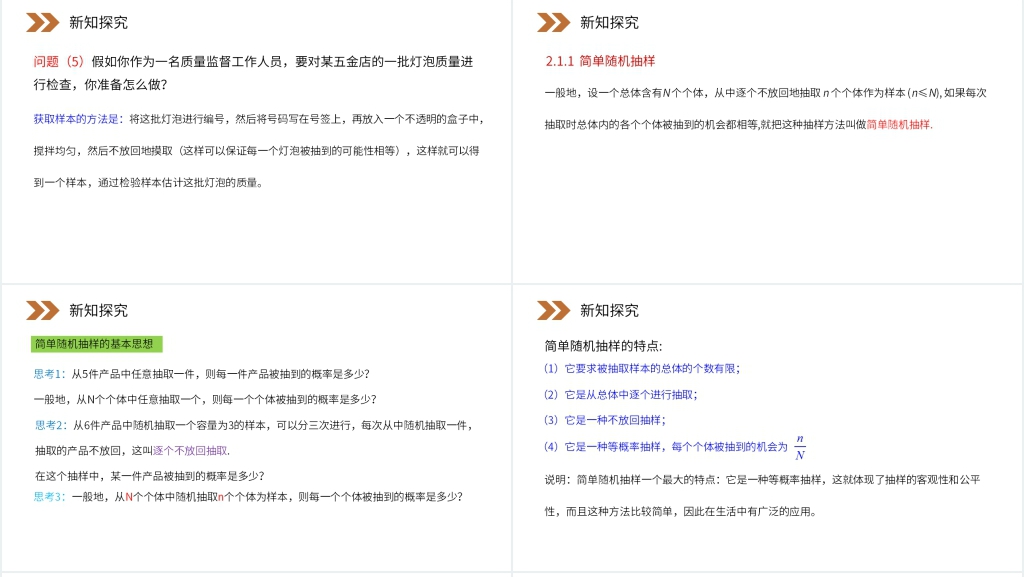Click line 到一个样本，通过检验样本估计这批灯泡的质量
This screenshot has height=577, width=1024.
149,183
